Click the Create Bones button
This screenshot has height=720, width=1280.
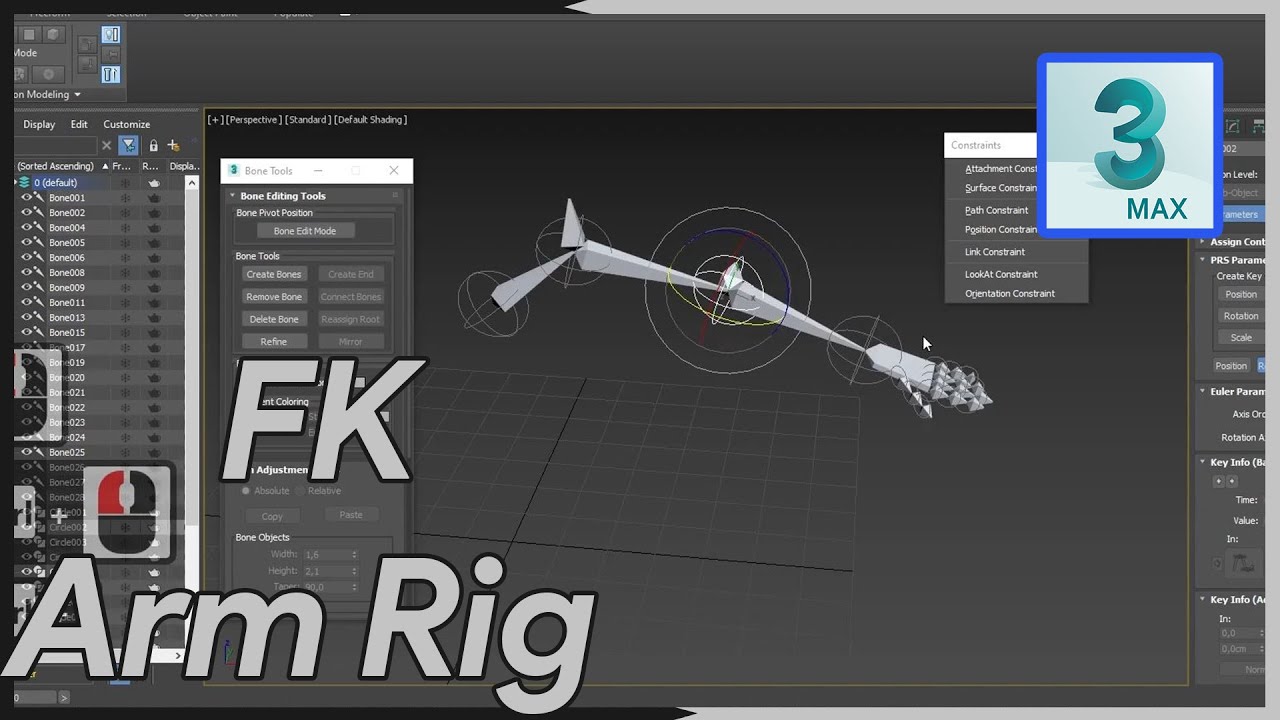tap(274, 274)
